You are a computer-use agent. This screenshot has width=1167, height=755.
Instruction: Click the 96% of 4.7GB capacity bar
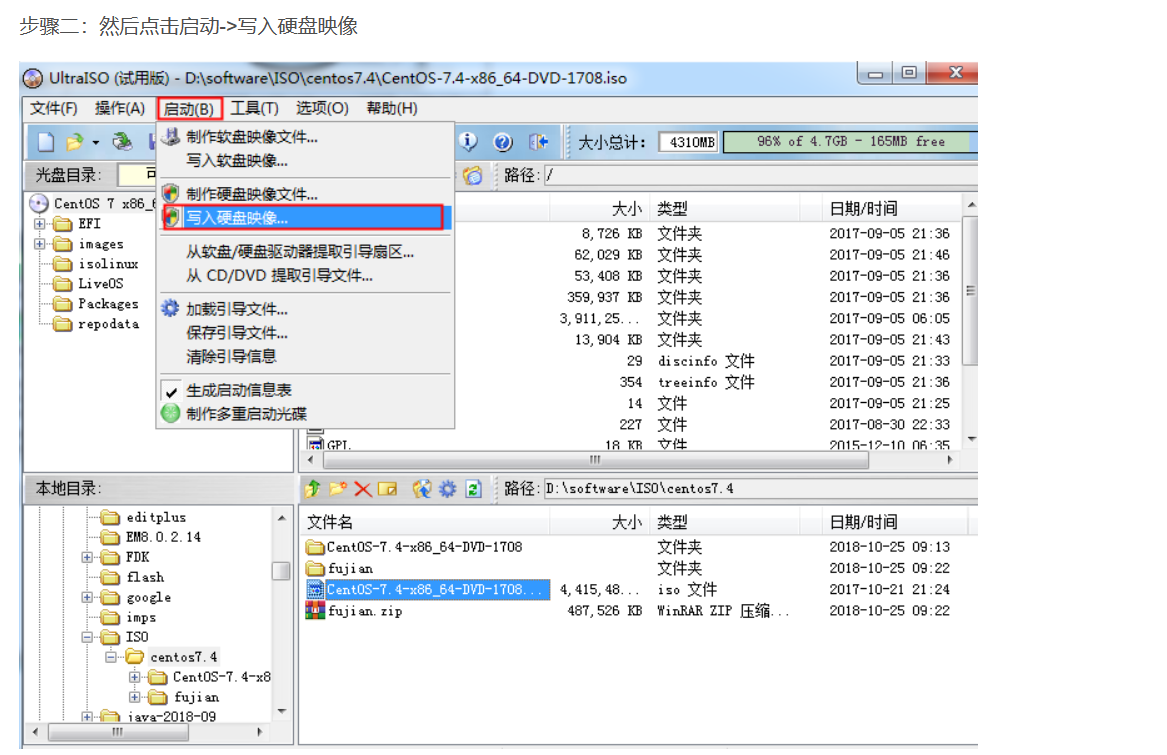coord(850,141)
